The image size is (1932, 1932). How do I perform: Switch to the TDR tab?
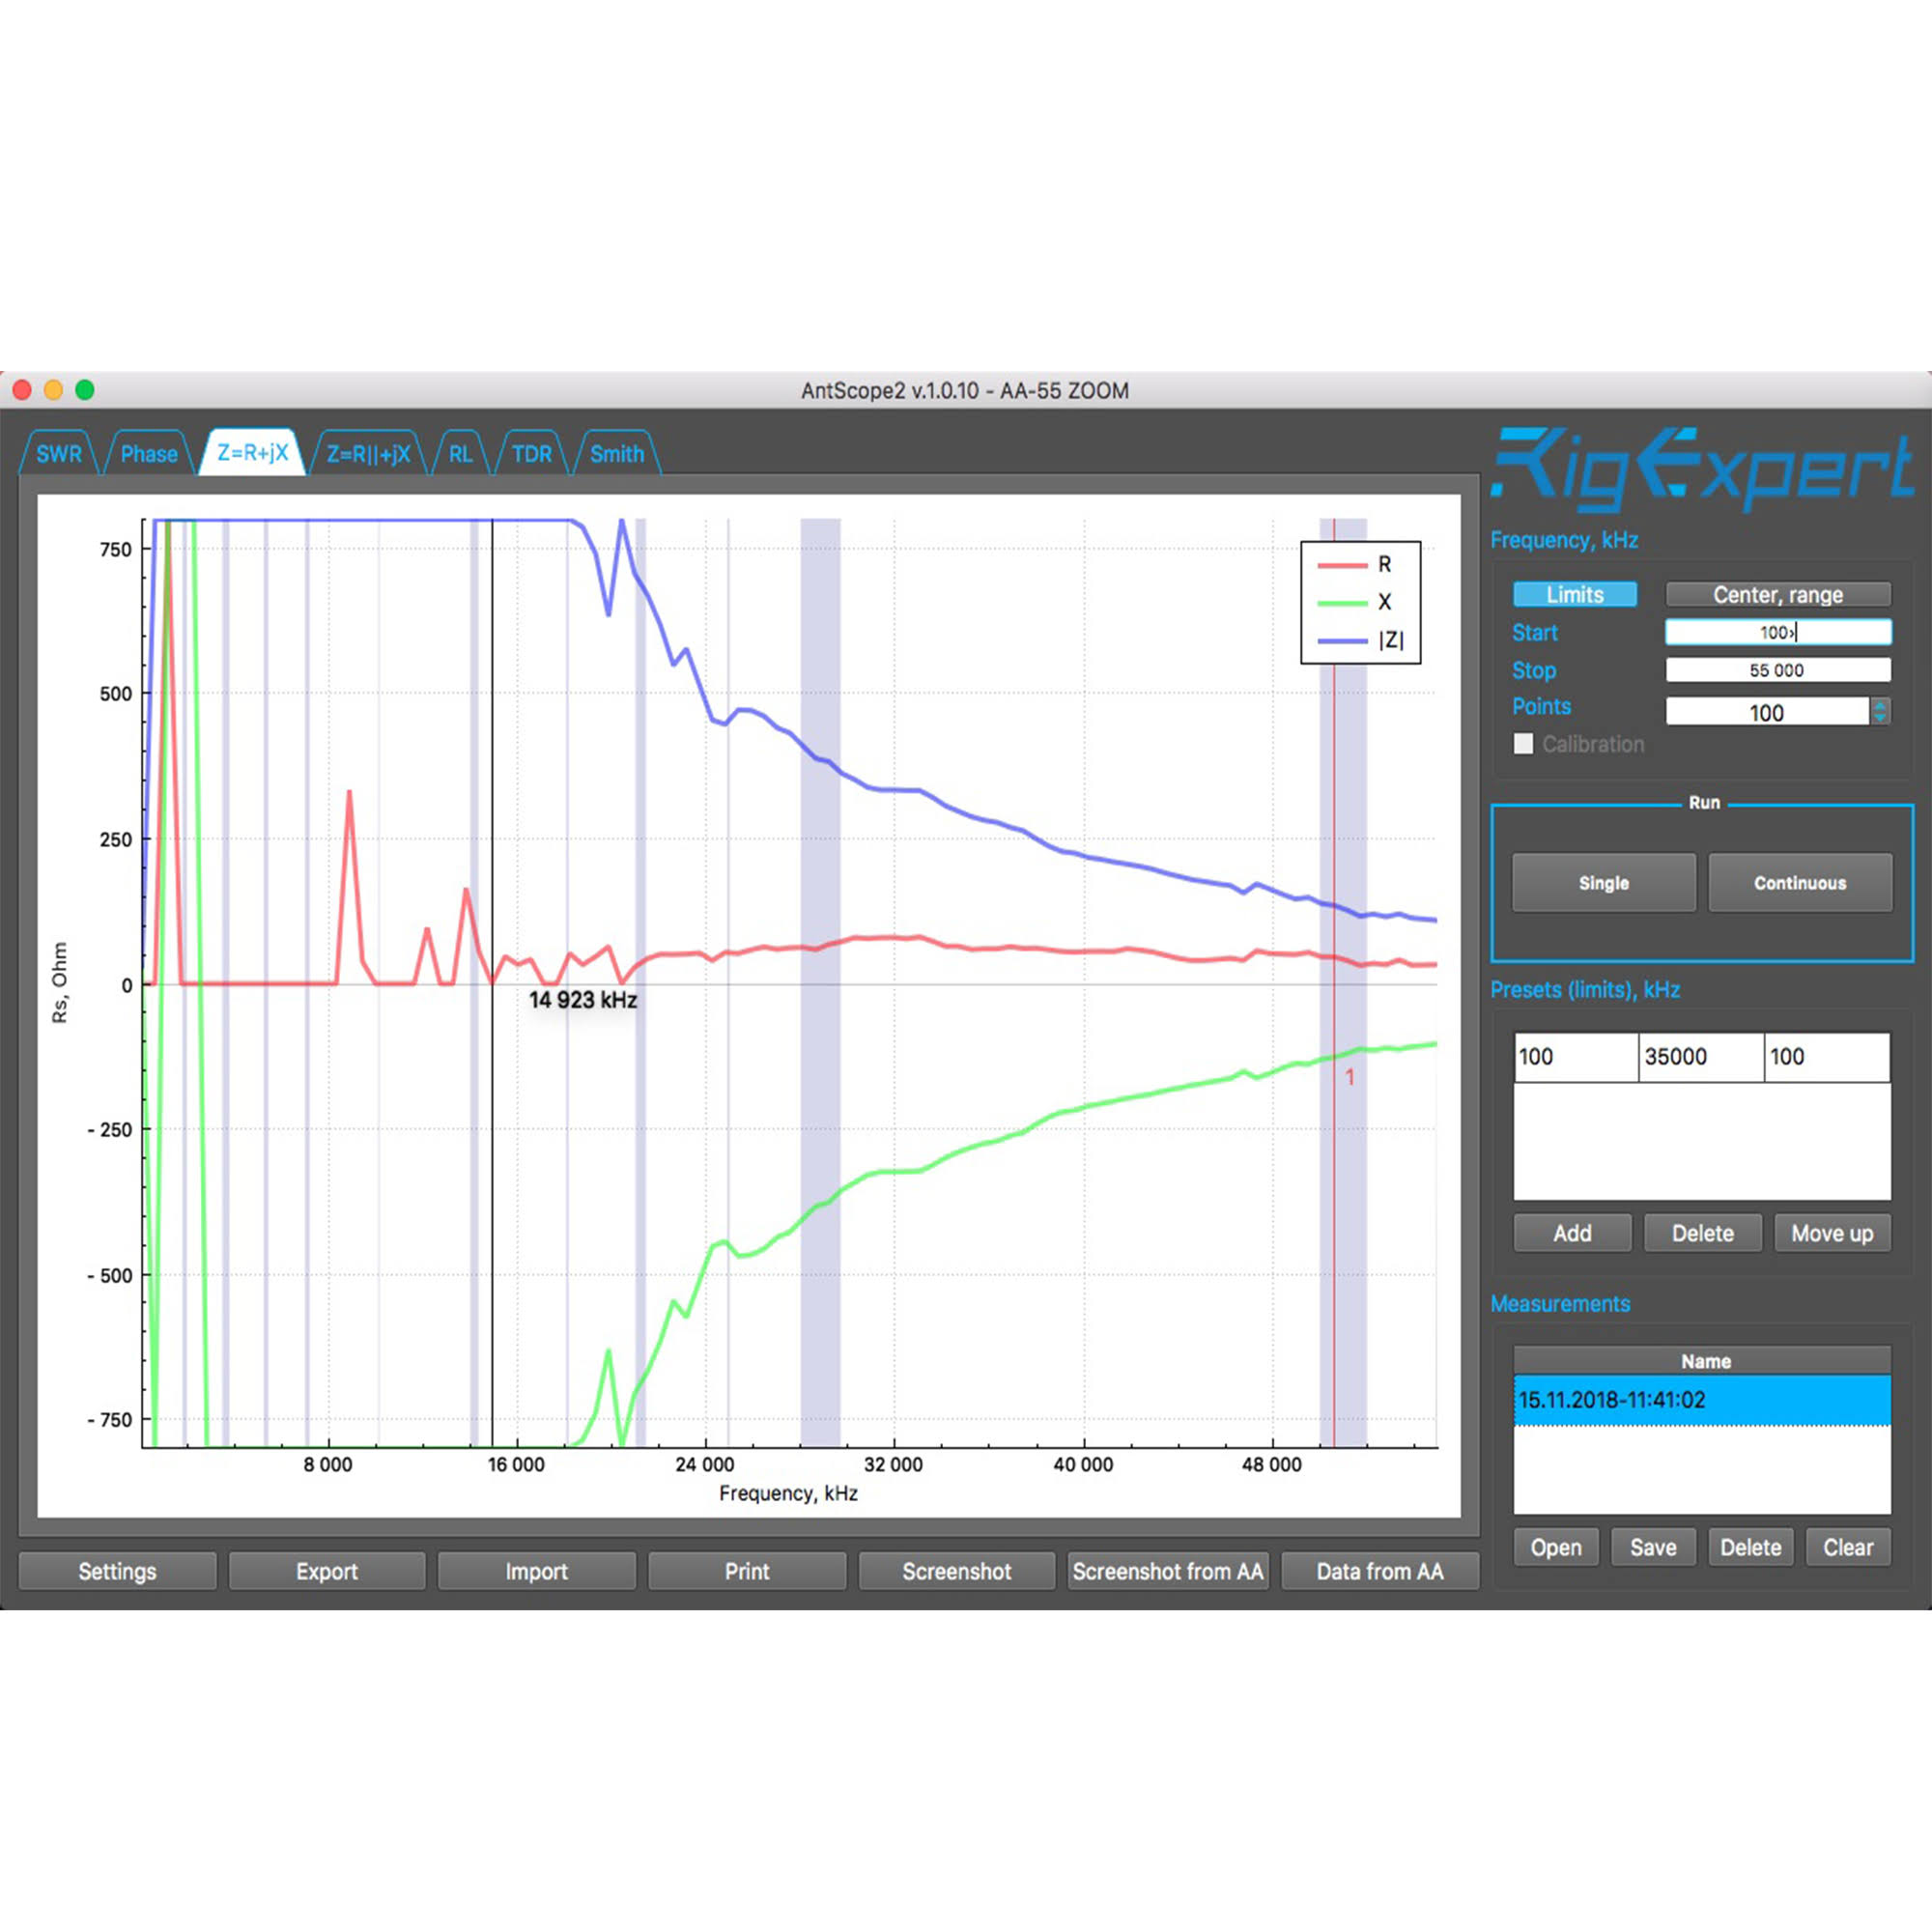[531, 454]
